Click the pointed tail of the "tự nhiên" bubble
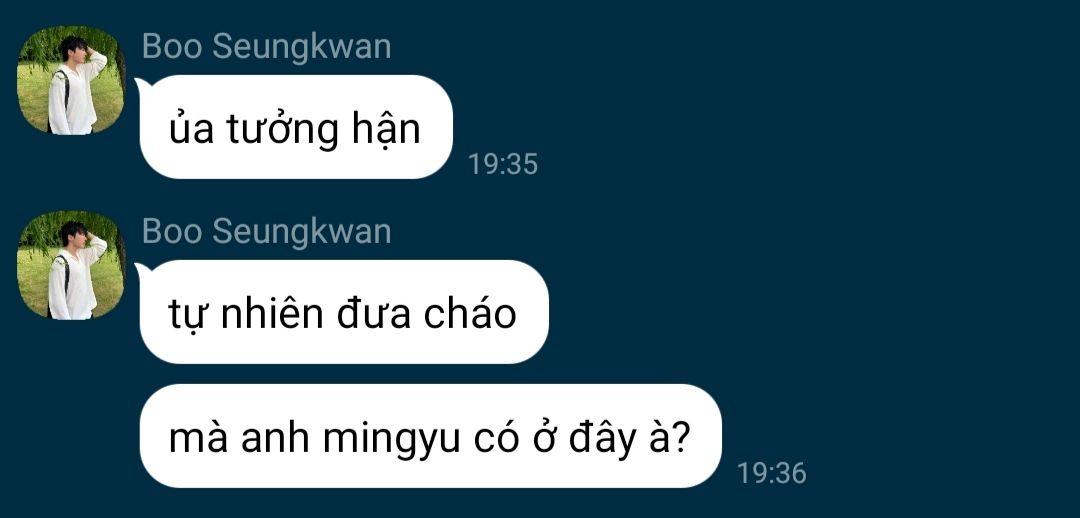The image size is (1080, 518). [x=141, y=270]
